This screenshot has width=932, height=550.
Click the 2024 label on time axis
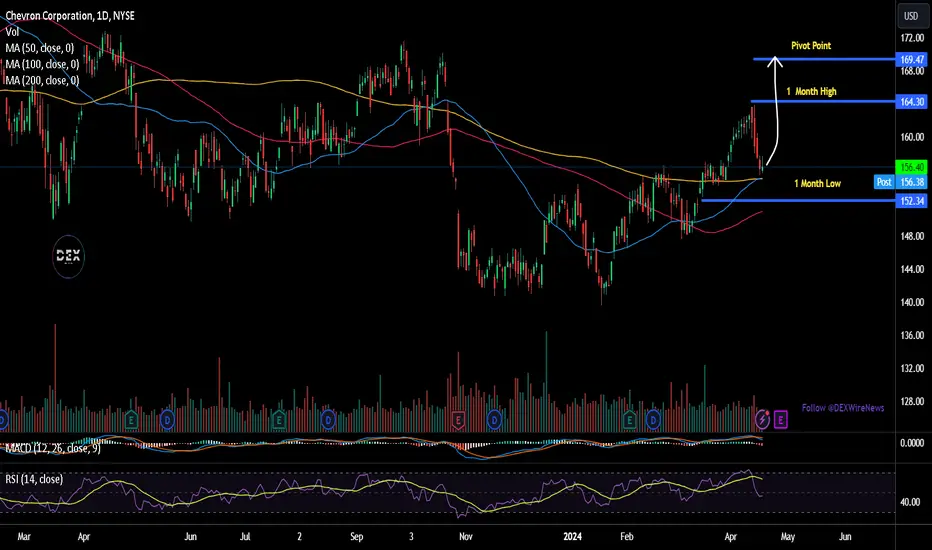(572, 536)
